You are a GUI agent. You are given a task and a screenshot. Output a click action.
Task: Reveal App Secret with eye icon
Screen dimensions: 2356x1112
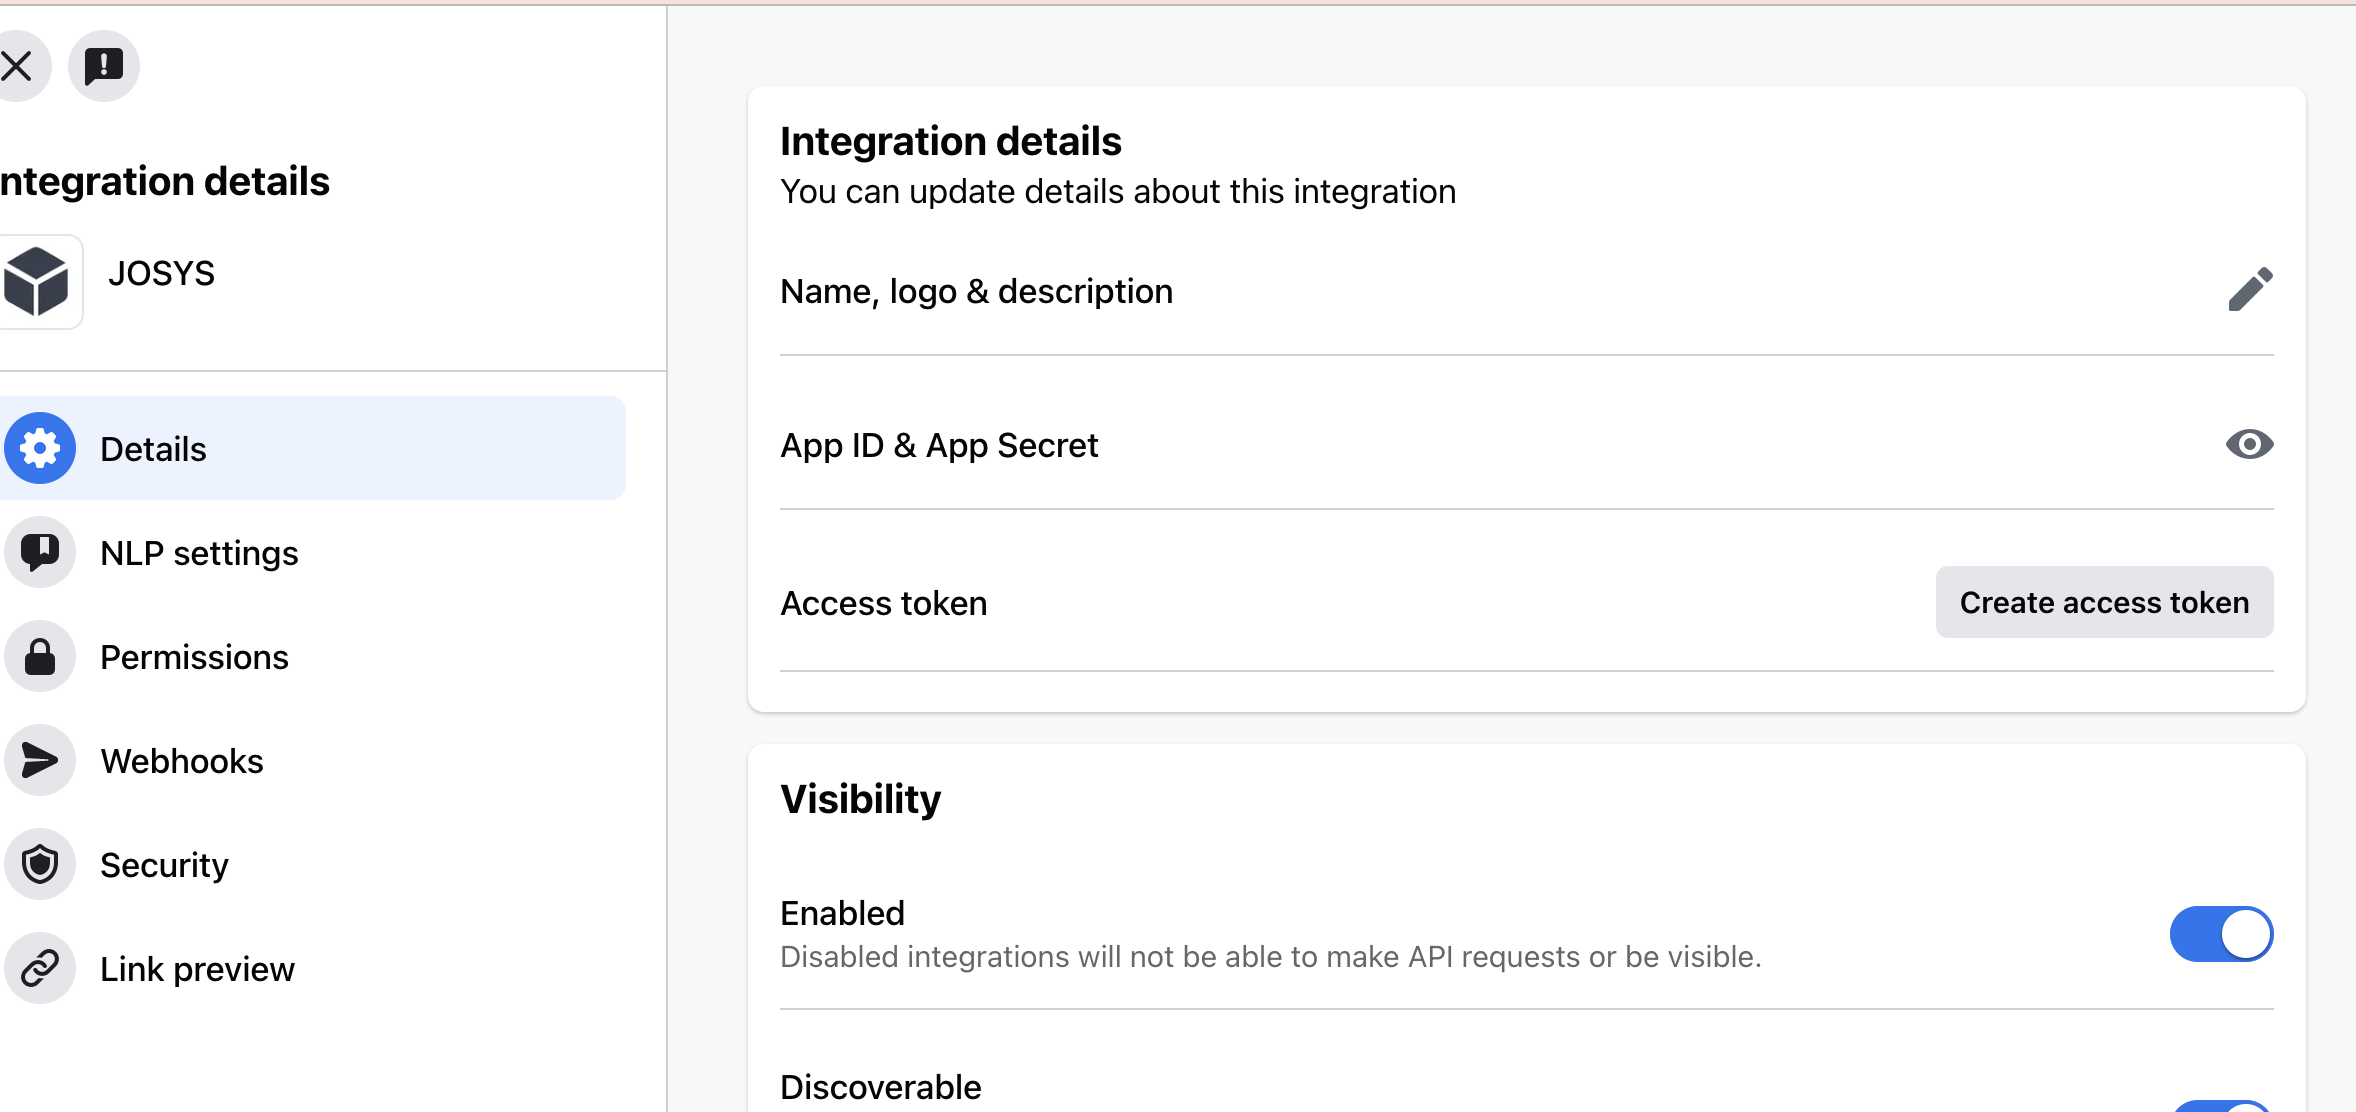coord(2249,445)
